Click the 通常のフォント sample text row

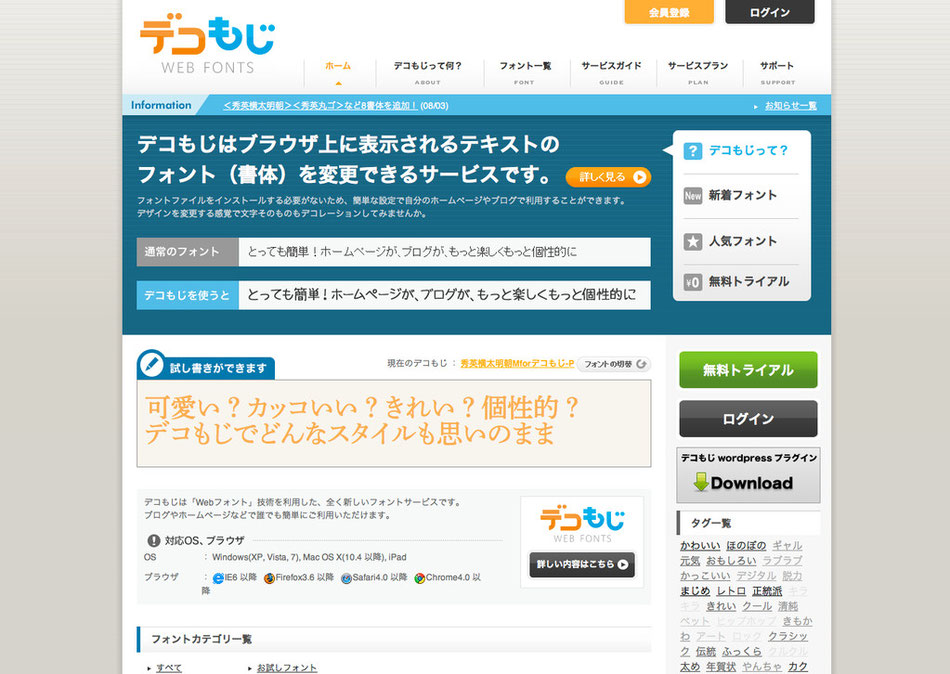(x=394, y=252)
